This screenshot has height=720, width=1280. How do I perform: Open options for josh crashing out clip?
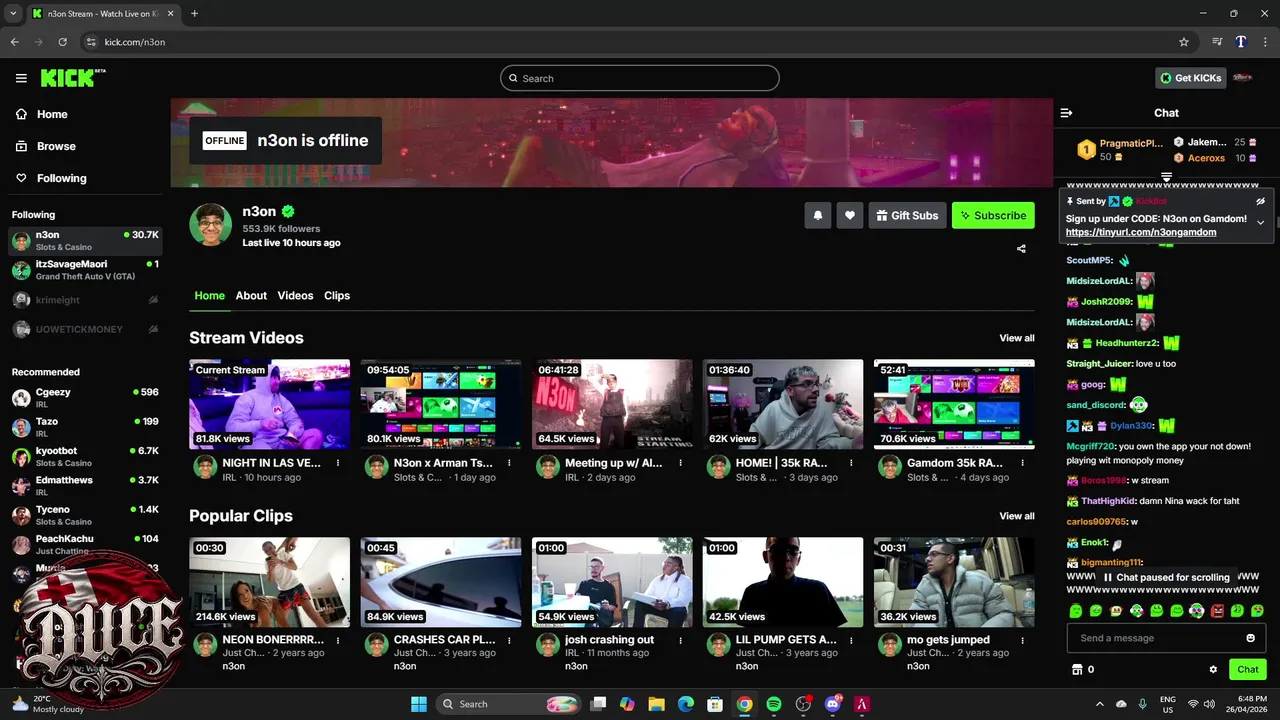[x=680, y=640]
